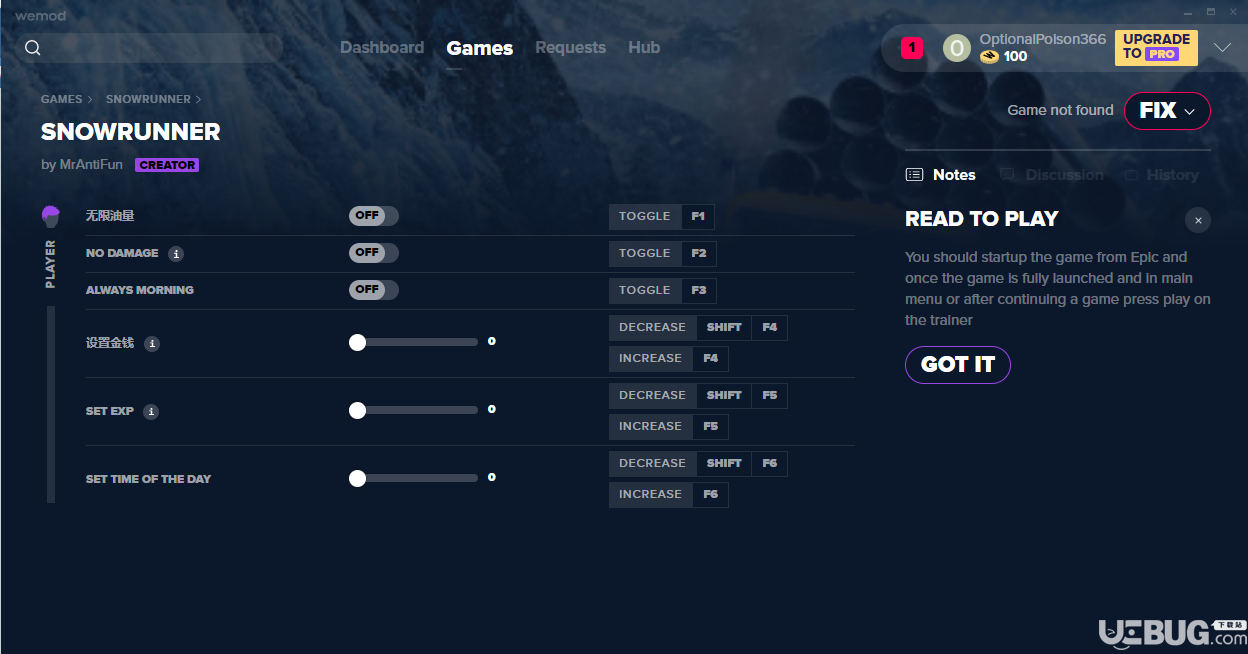1248x654 pixels.
Task: Click the GOT IT button
Action: point(958,365)
